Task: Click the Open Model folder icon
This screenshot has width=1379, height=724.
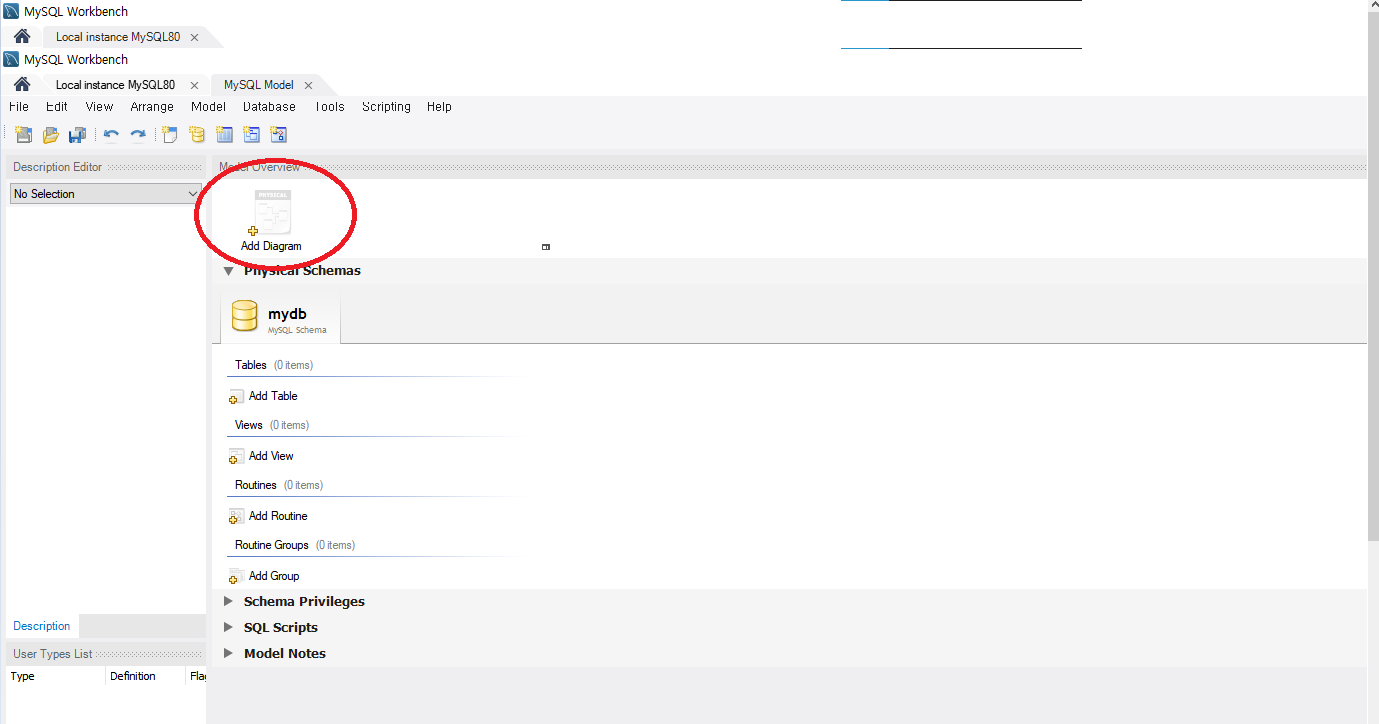Action: [50, 134]
